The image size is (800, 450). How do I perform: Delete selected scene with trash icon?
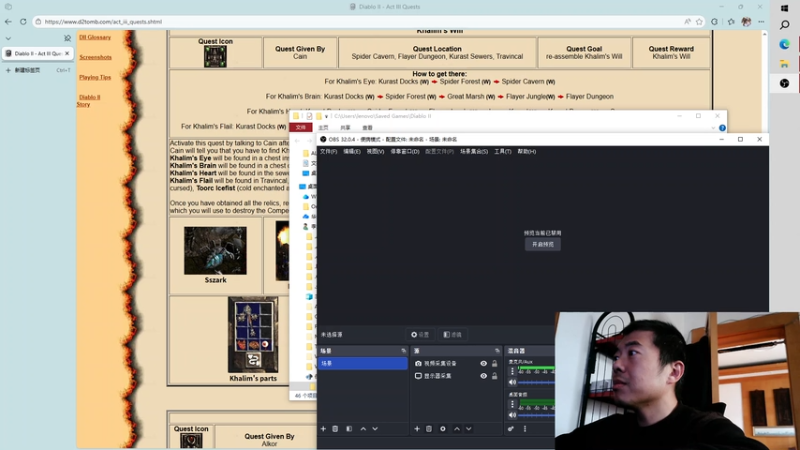coord(335,429)
